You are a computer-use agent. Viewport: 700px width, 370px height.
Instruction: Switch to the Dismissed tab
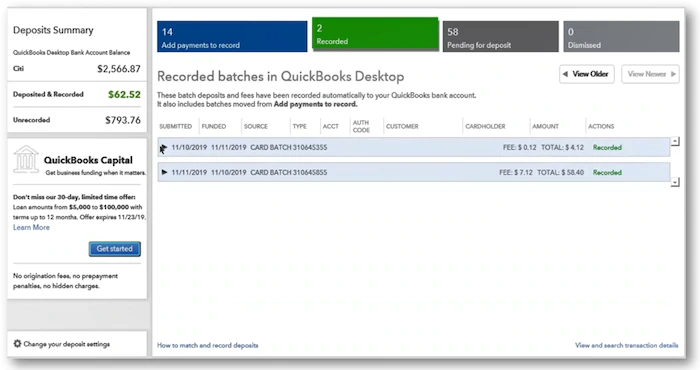tap(621, 36)
